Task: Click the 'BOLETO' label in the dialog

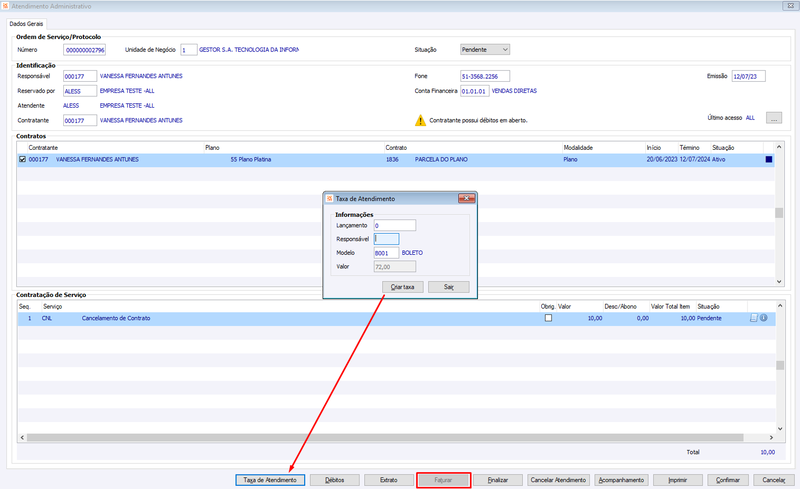Action: tap(412, 253)
